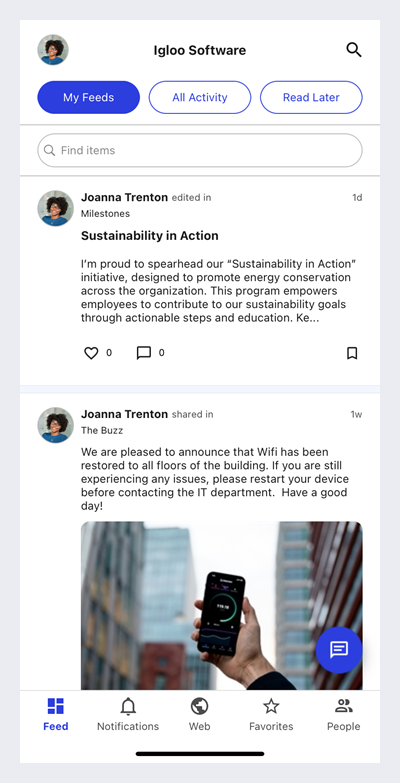Open the People tab
This screenshot has height=783, width=400.
pyautogui.click(x=344, y=715)
